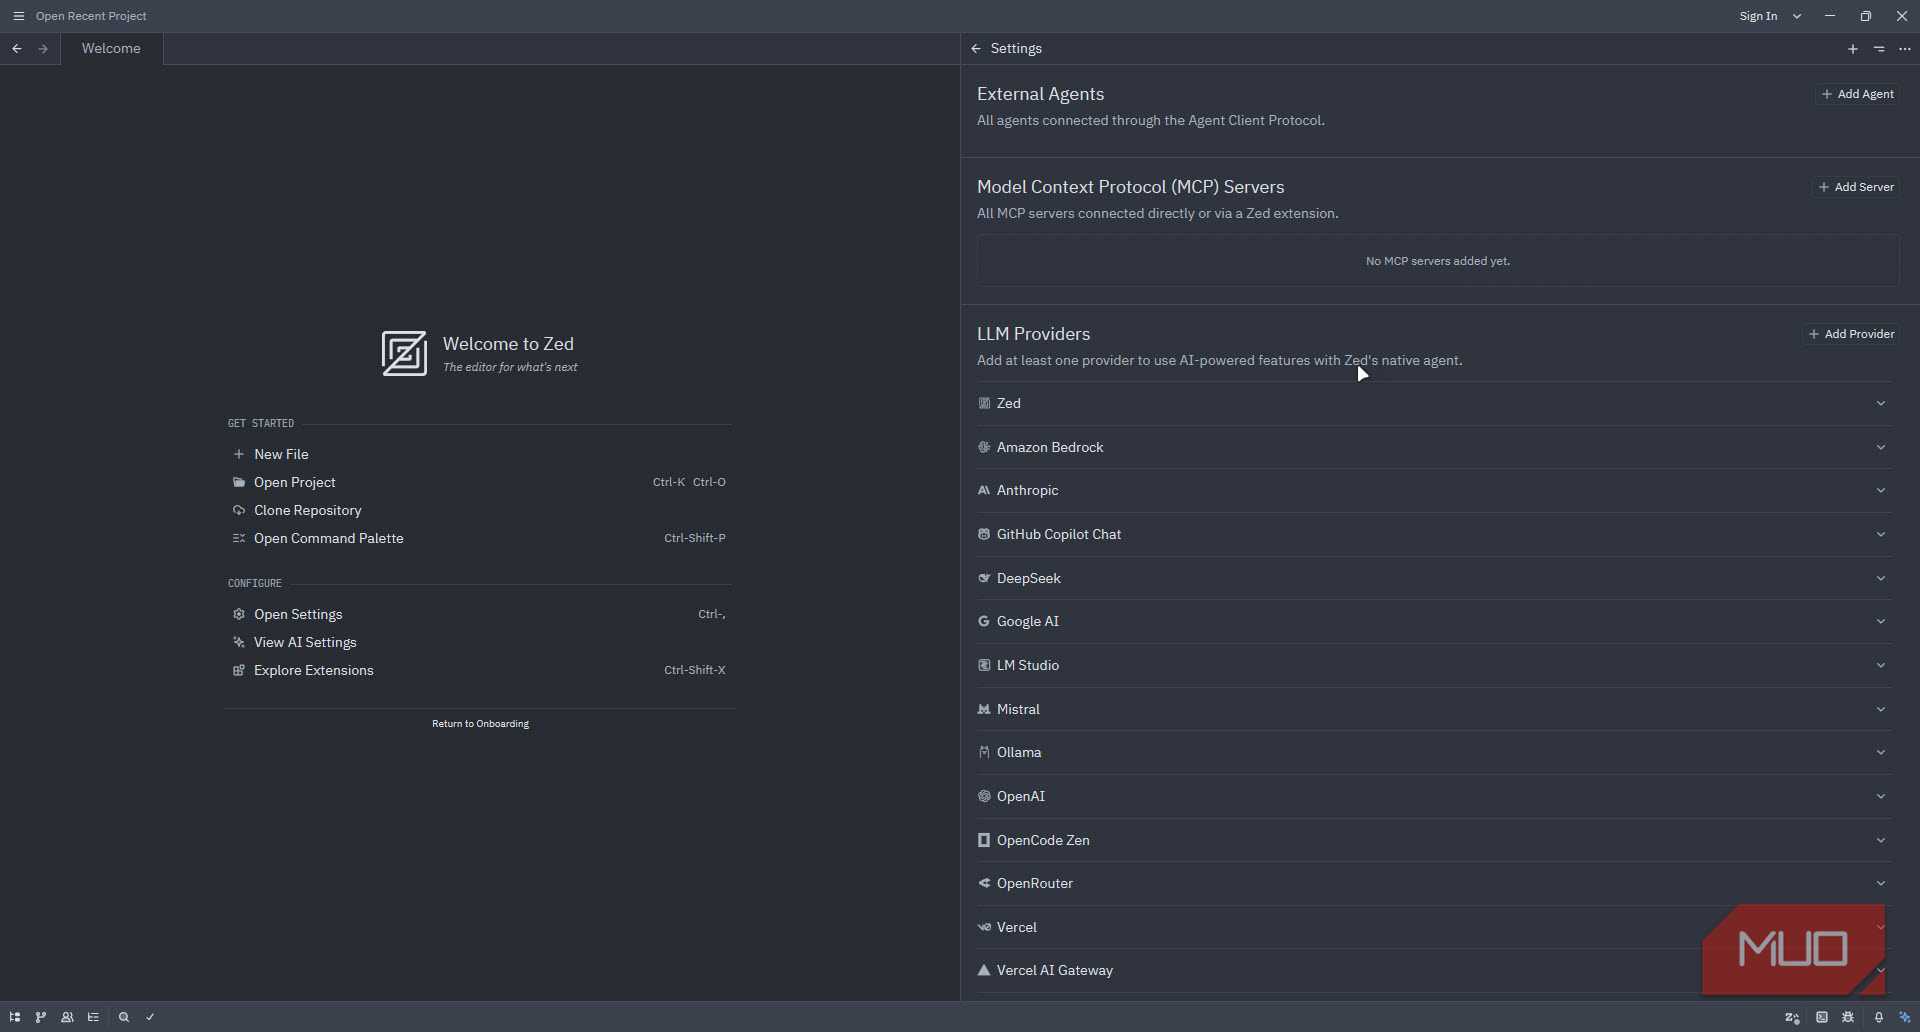Expand the Anthropic provider chevron
The image size is (1920, 1032).
point(1881,491)
